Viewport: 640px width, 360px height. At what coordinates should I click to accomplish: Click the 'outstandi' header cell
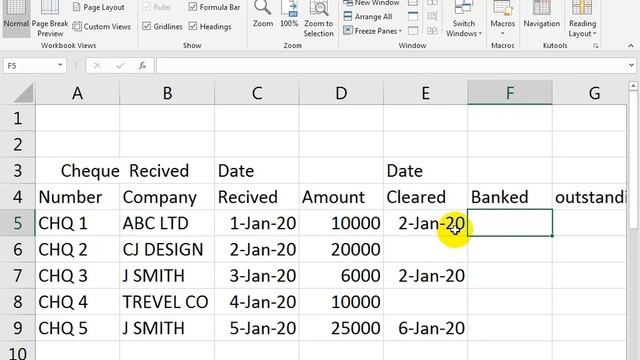[590, 197]
